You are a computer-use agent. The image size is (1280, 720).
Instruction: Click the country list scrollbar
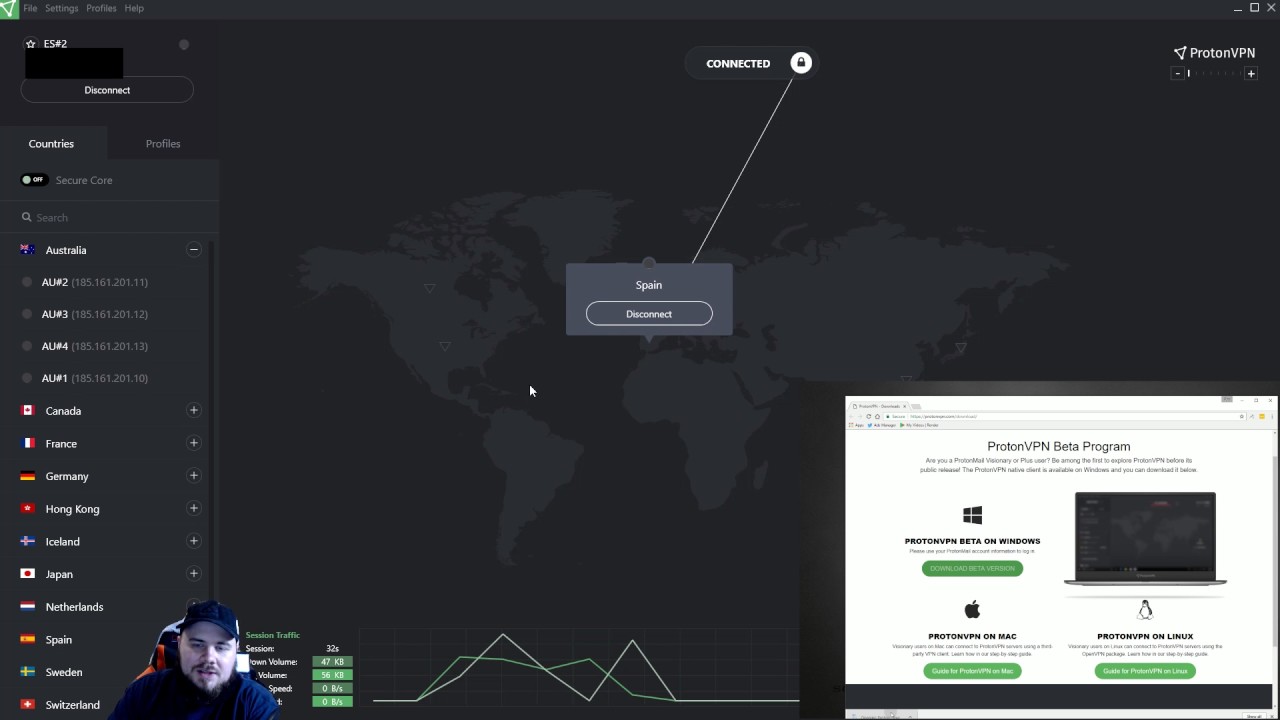coord(212,420)
